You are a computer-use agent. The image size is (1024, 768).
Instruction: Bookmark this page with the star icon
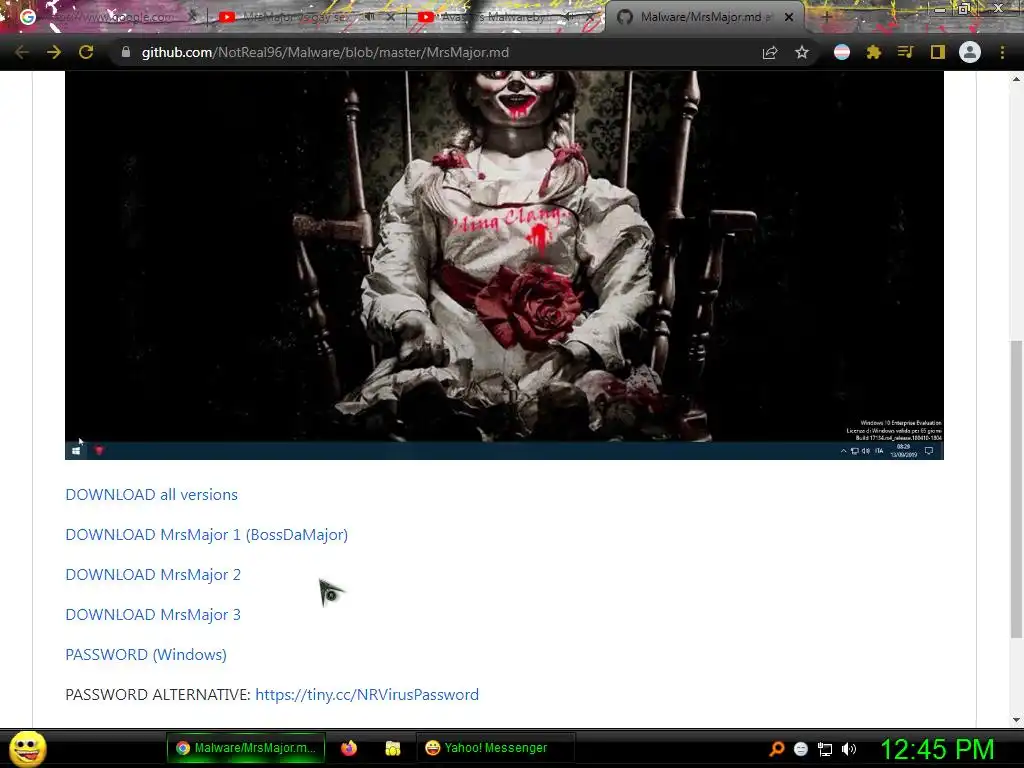tap(802, 52)
